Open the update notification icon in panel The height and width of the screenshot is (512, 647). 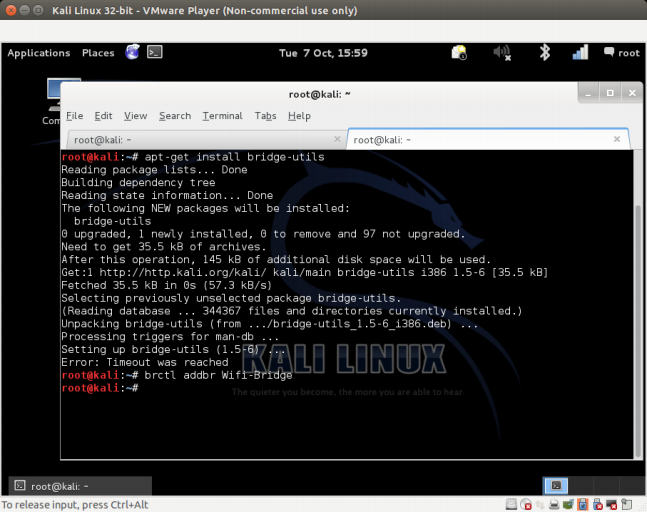(x=459, y=53)
